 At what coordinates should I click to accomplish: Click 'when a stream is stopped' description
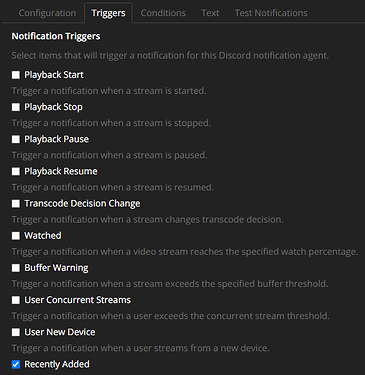pos(111,123)
